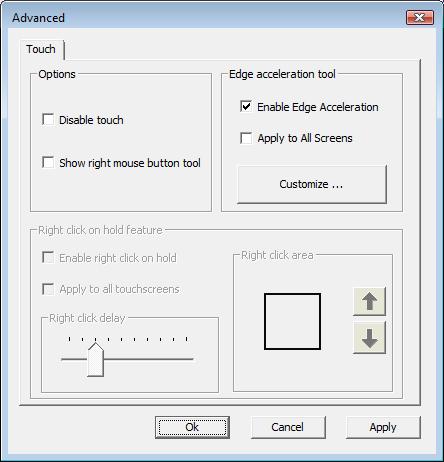Enable Show right mouse button tool
Screen dimensions: 444x462
coord(48,163)
